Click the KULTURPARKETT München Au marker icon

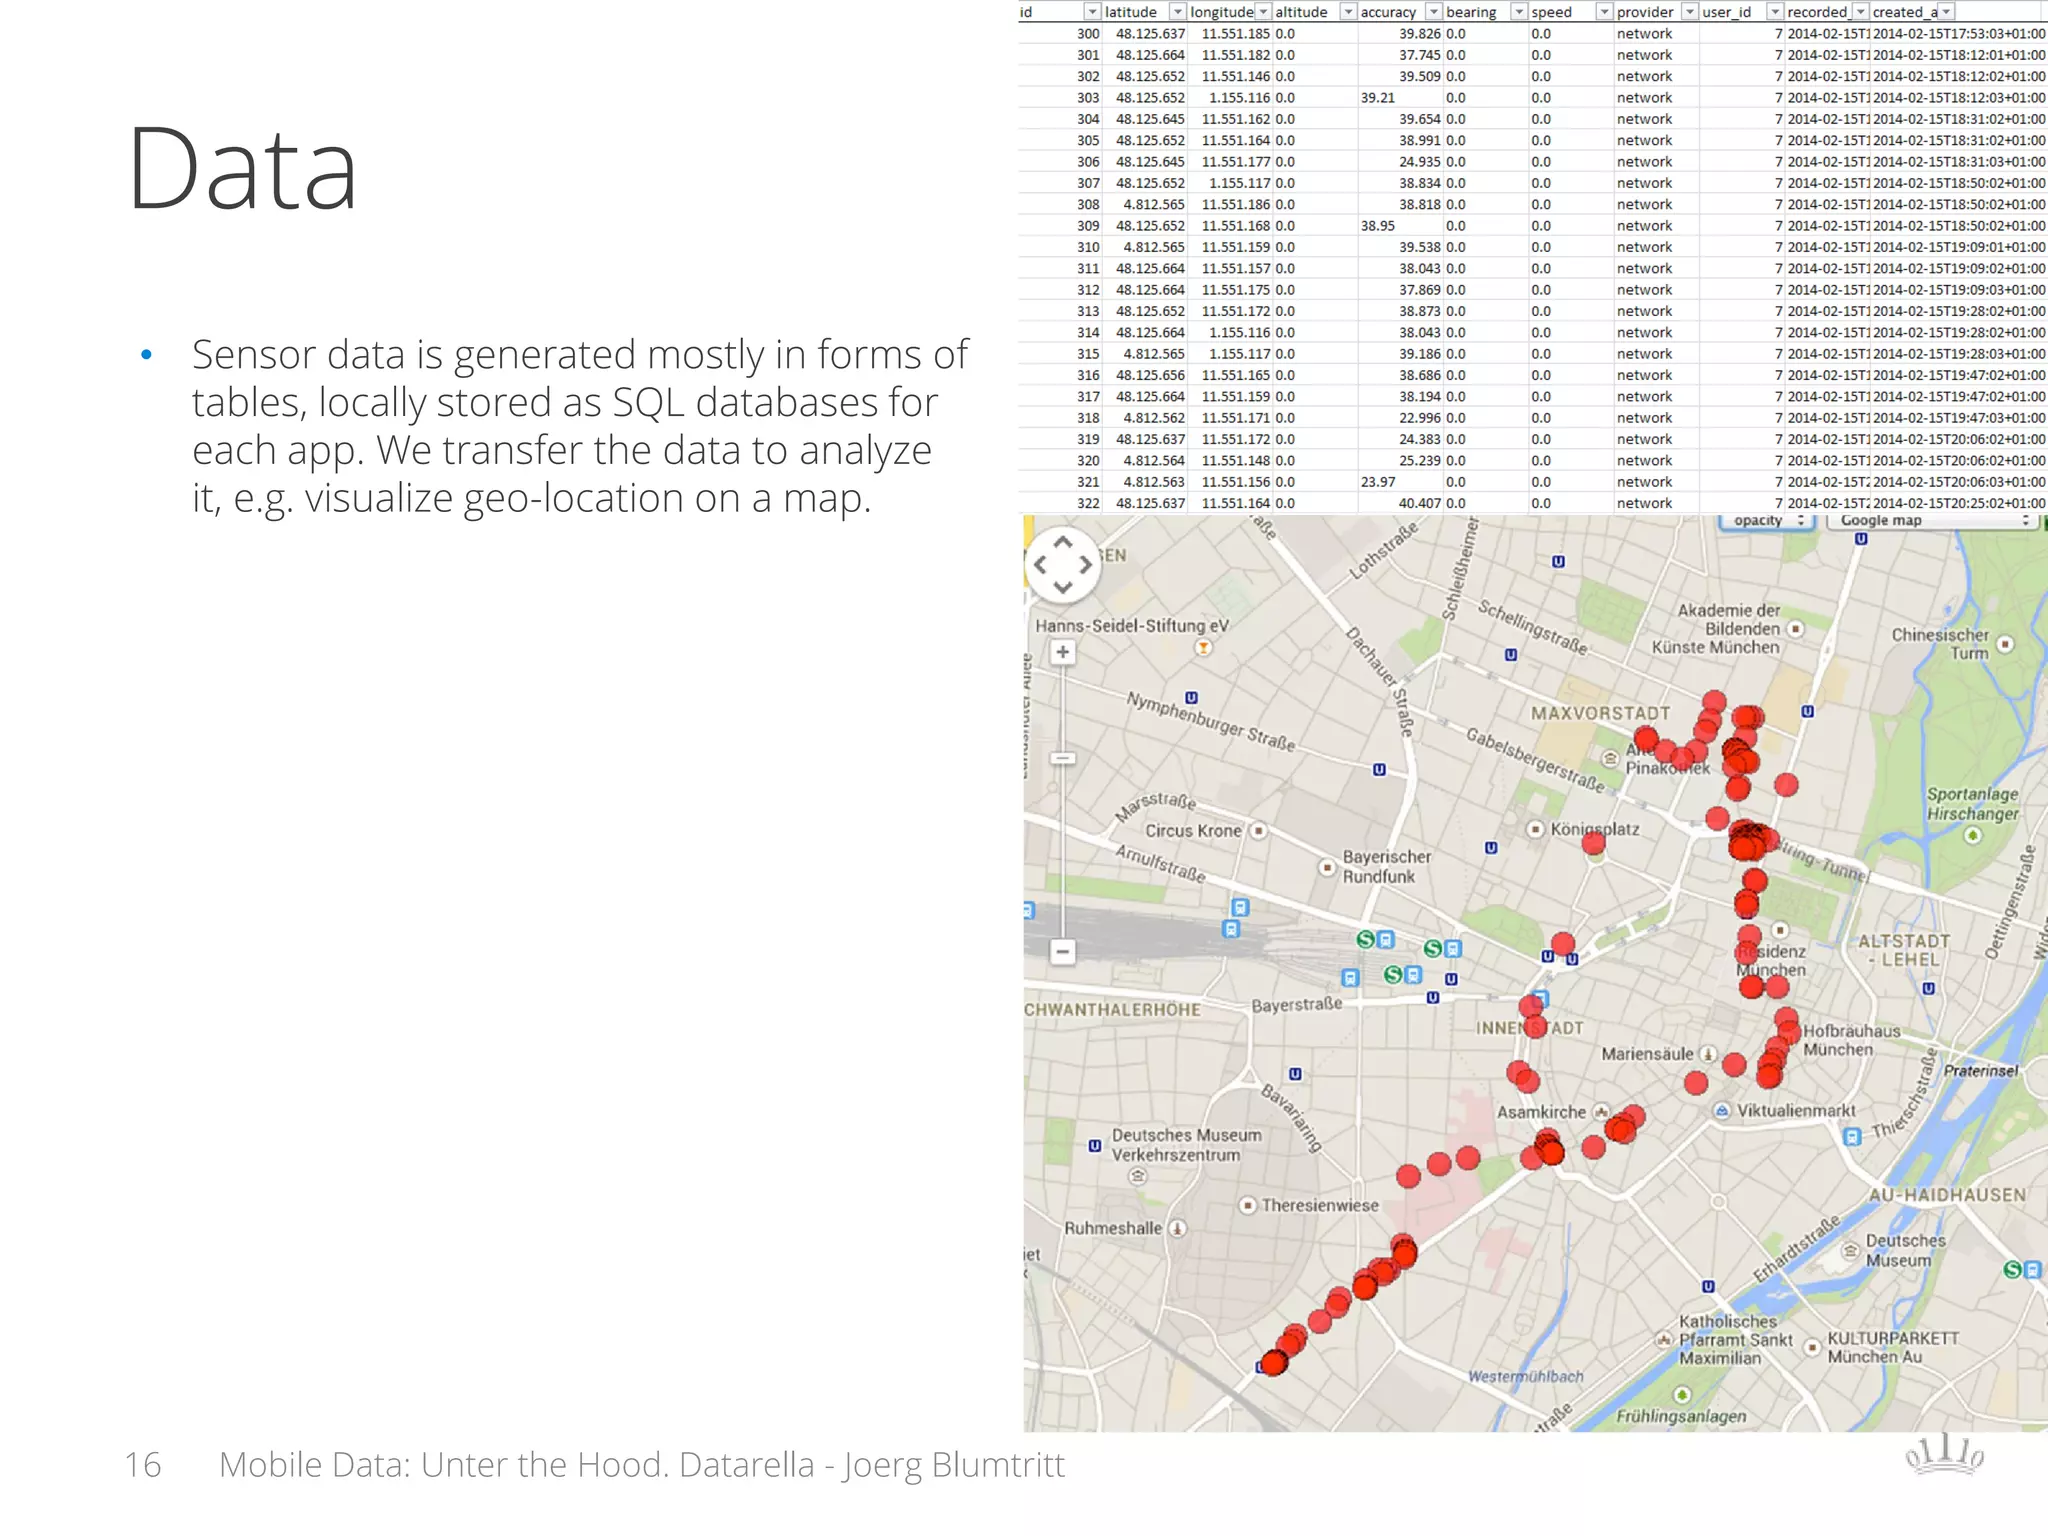pos(1812,1347)
